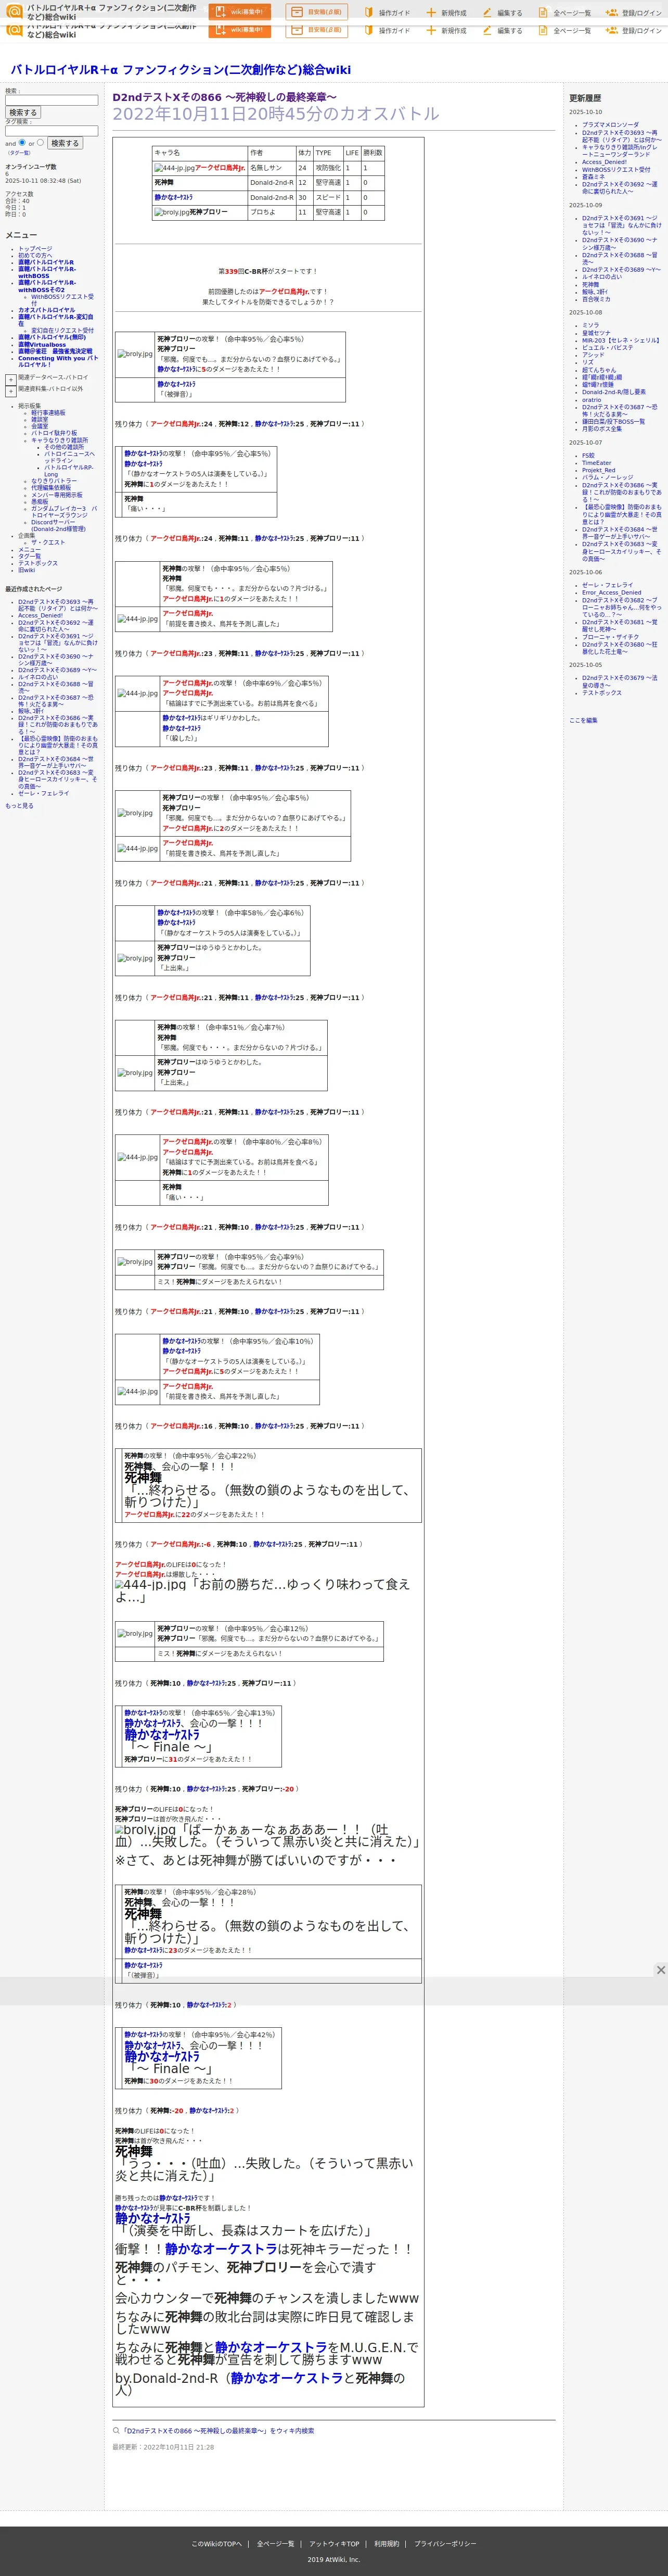This screenshot has width=668, height=2576.
Task: Open 旧wiki link in the menu
Action: (x=26, y=570)
